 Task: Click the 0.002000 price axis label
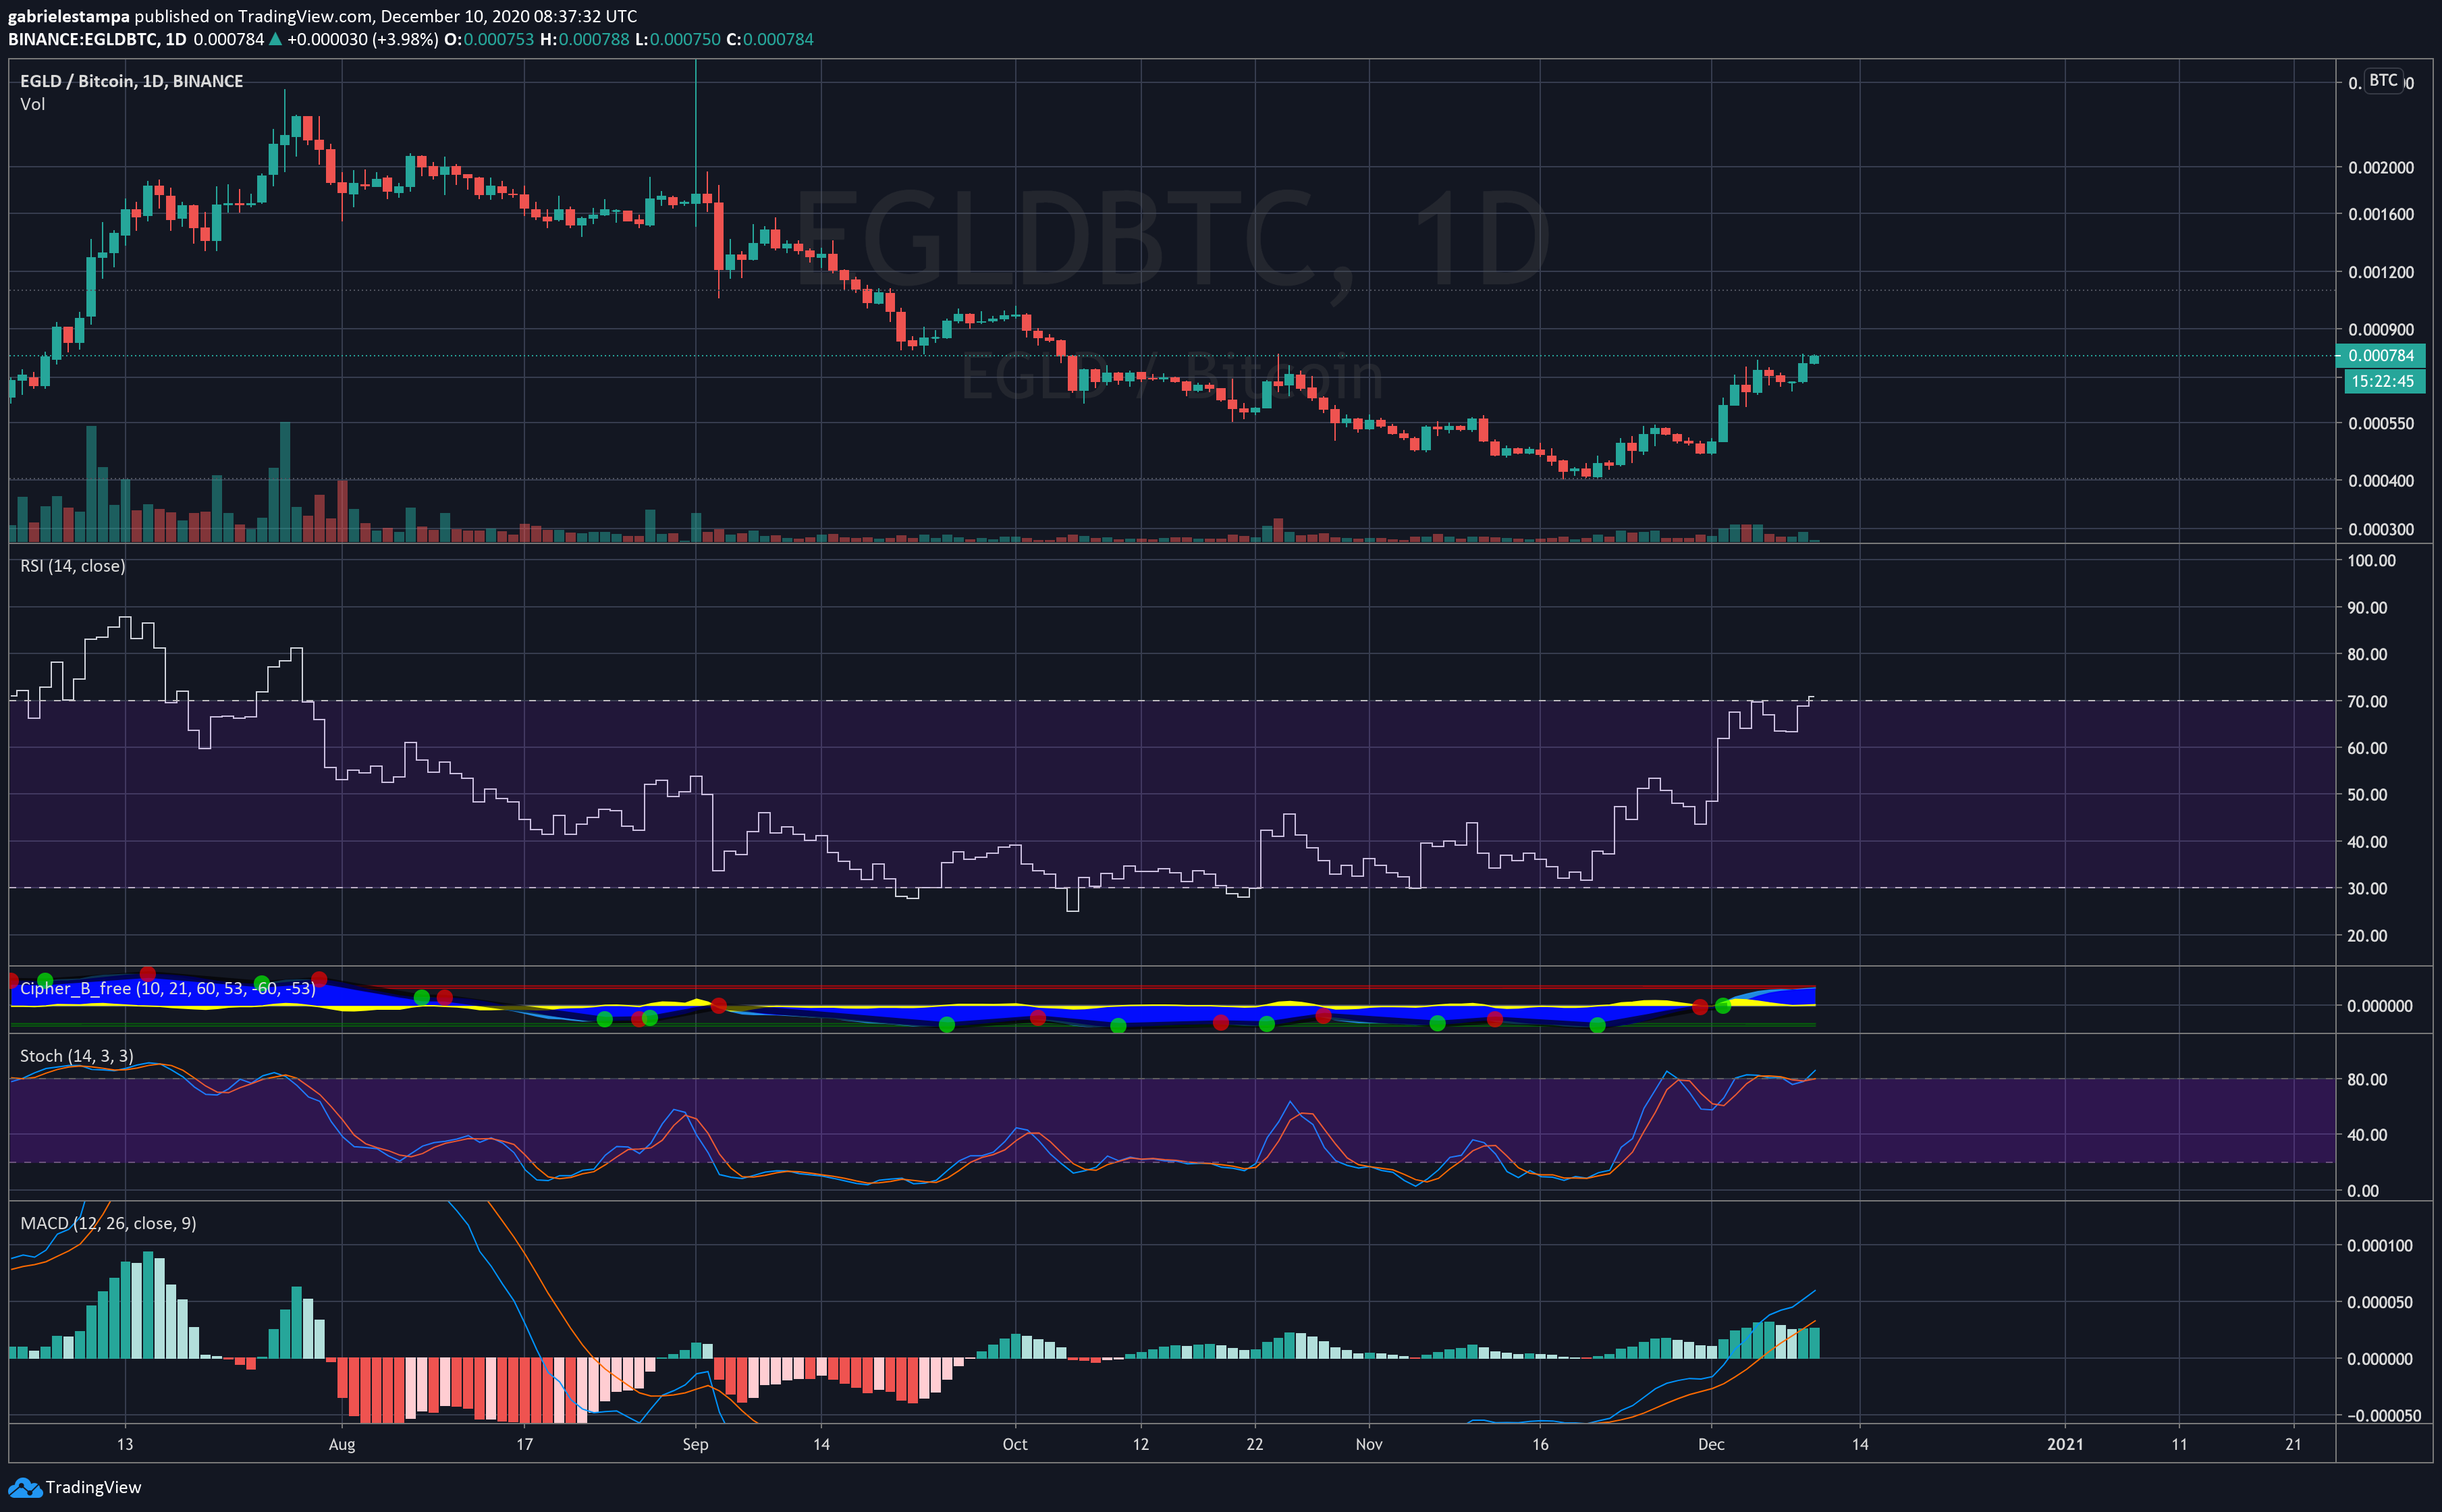tap(2380, 167)
